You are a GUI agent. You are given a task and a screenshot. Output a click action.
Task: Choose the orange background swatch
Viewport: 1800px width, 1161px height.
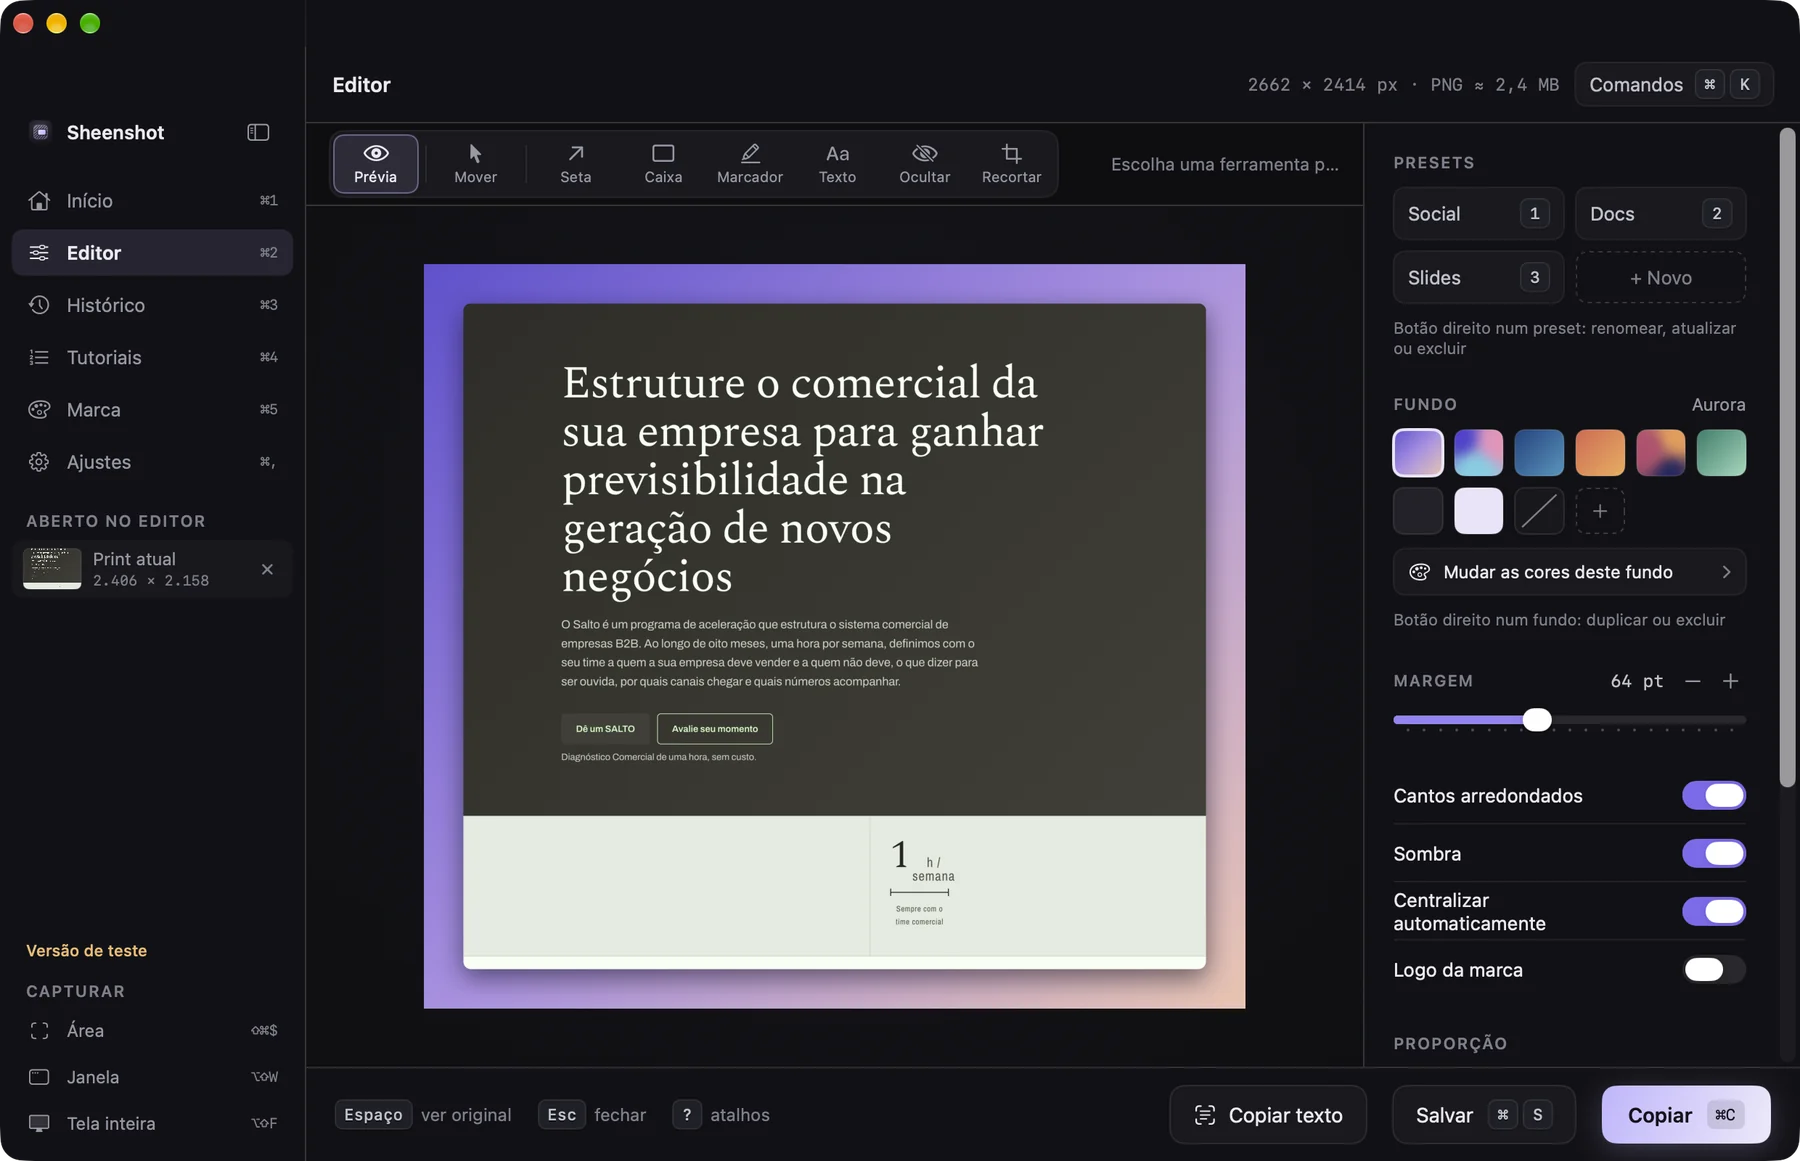tap(1600, 452)
